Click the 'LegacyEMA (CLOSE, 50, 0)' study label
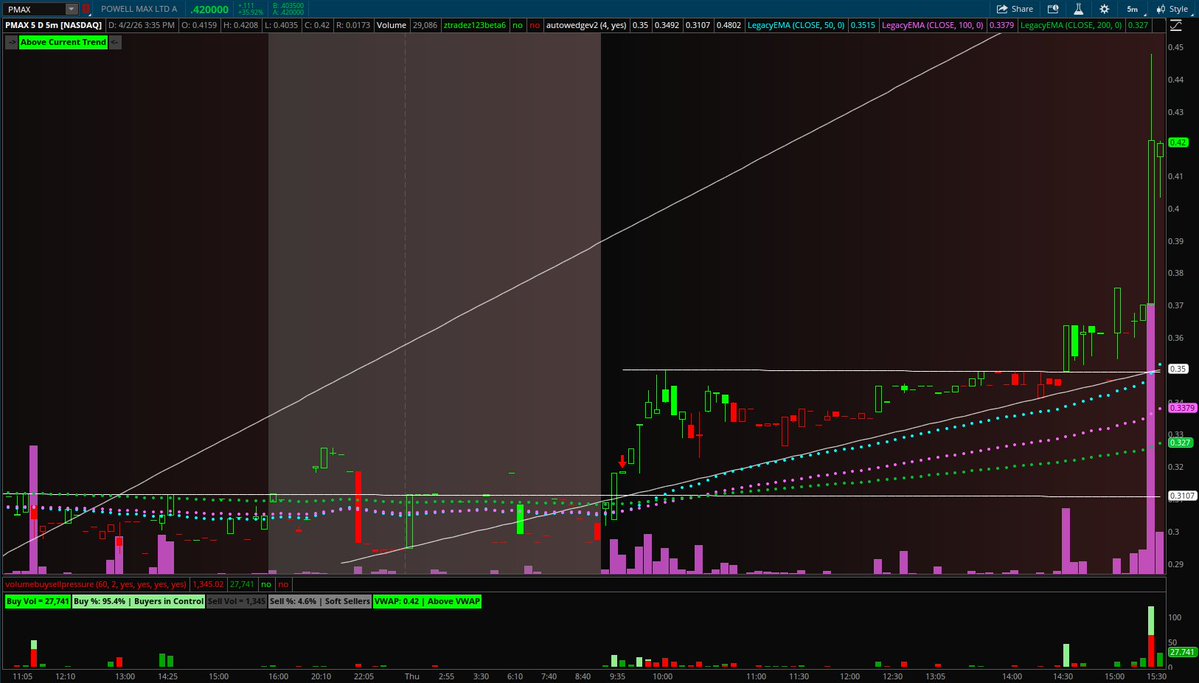The image size is (1199, 683). point(795,25)
